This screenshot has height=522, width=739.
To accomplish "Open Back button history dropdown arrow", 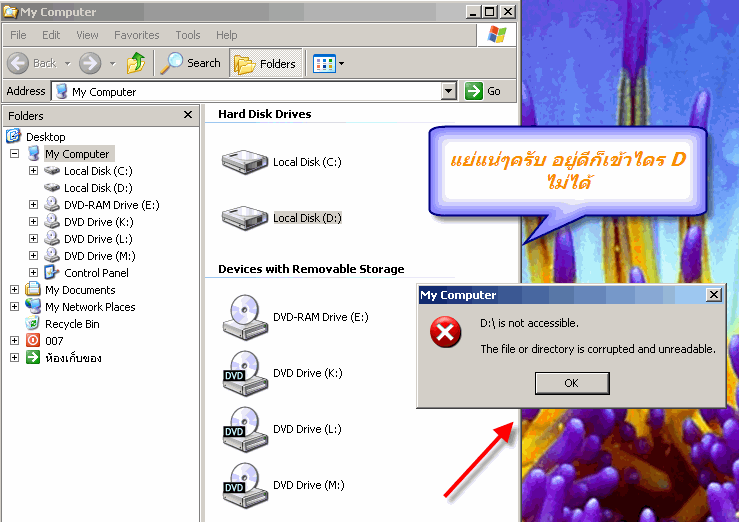I will point(67,63).
